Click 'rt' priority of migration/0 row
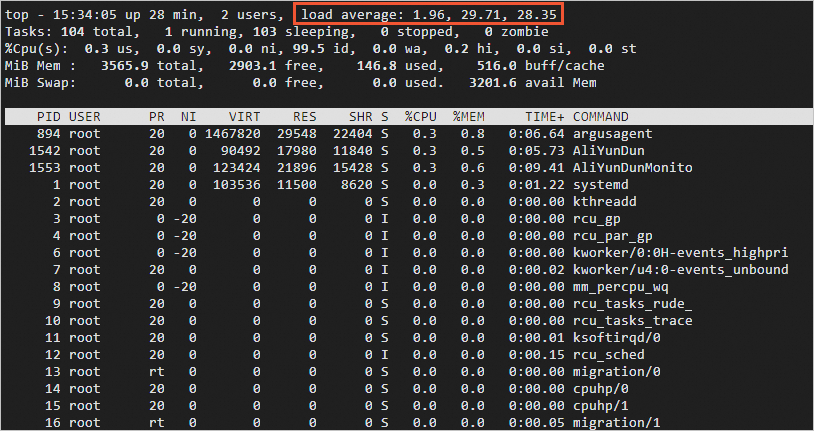The image size is (814, 431). tap(156, 372)
